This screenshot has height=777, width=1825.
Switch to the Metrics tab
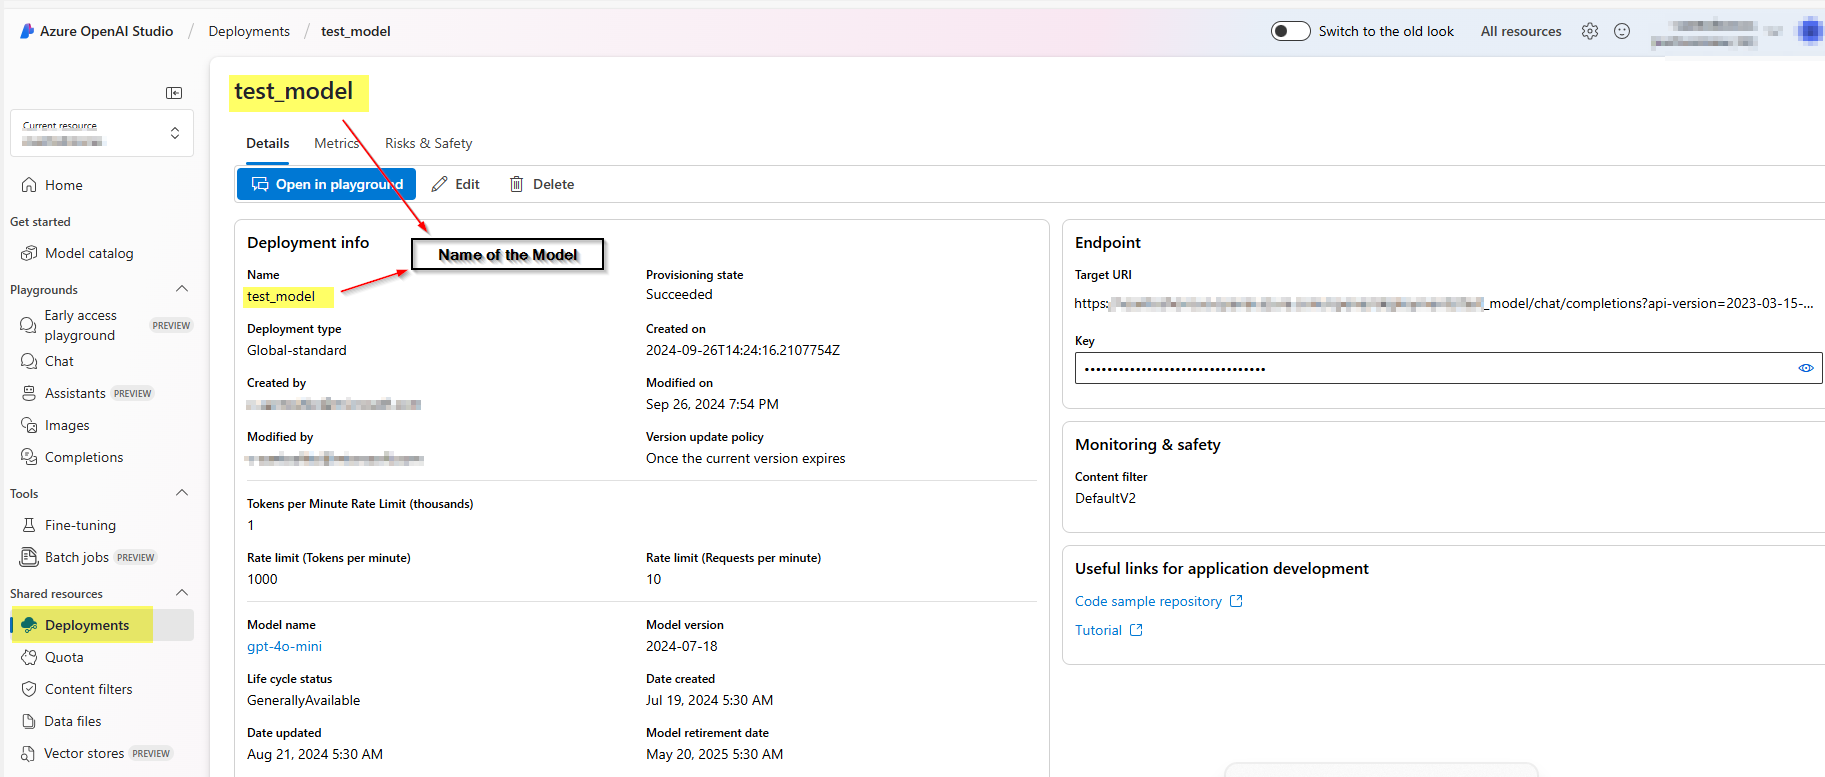pos(337,144)
